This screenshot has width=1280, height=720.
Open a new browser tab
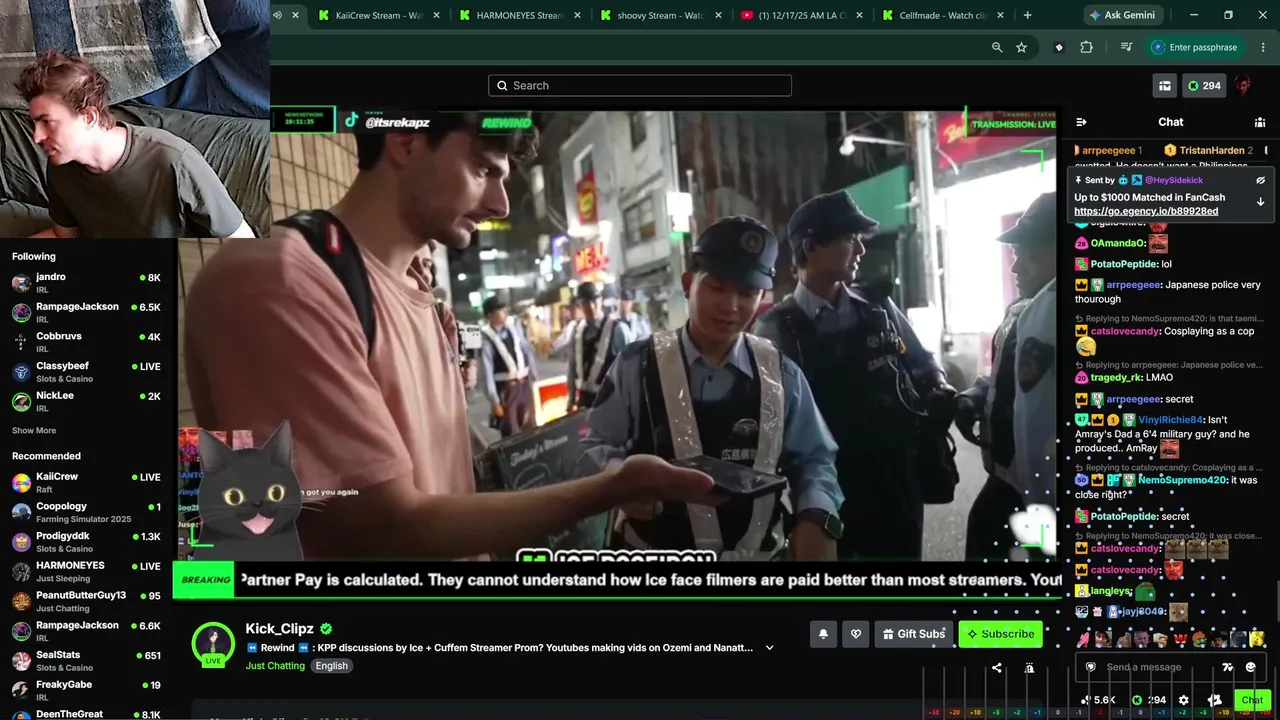point(1027,15)
